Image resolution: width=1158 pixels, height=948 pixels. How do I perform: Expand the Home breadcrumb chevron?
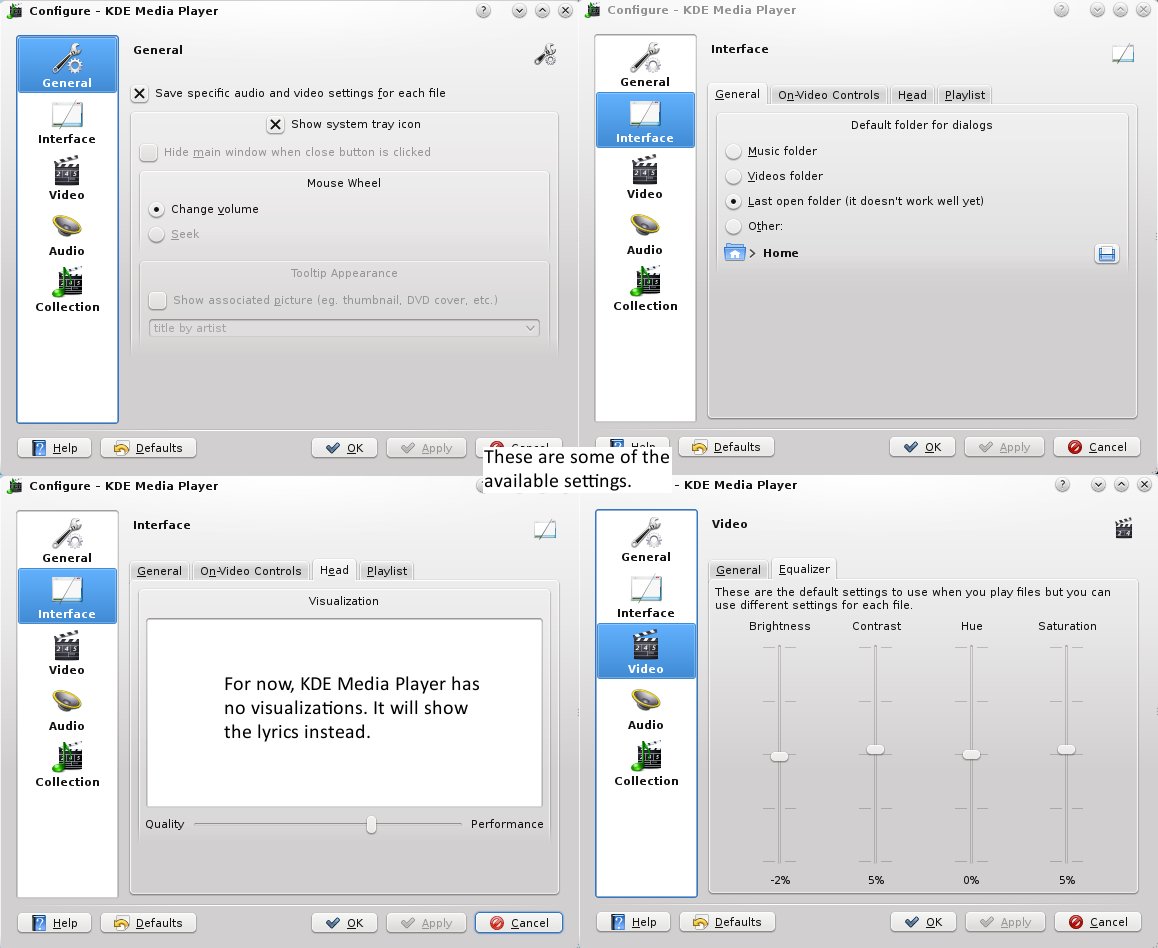click(x=754, y=253)
